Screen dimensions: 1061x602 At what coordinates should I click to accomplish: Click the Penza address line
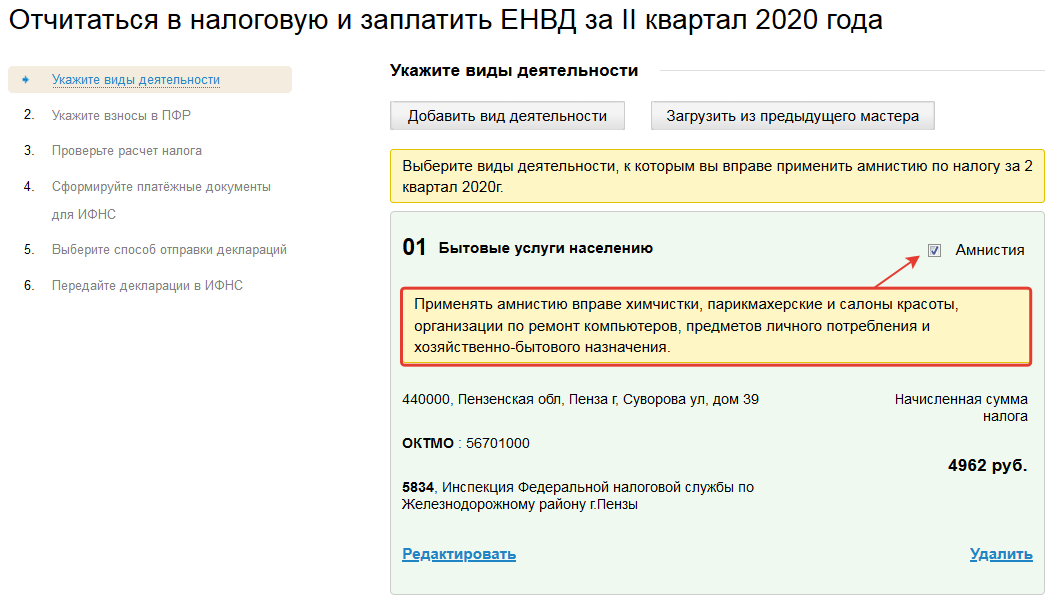[x=580, y=400]
